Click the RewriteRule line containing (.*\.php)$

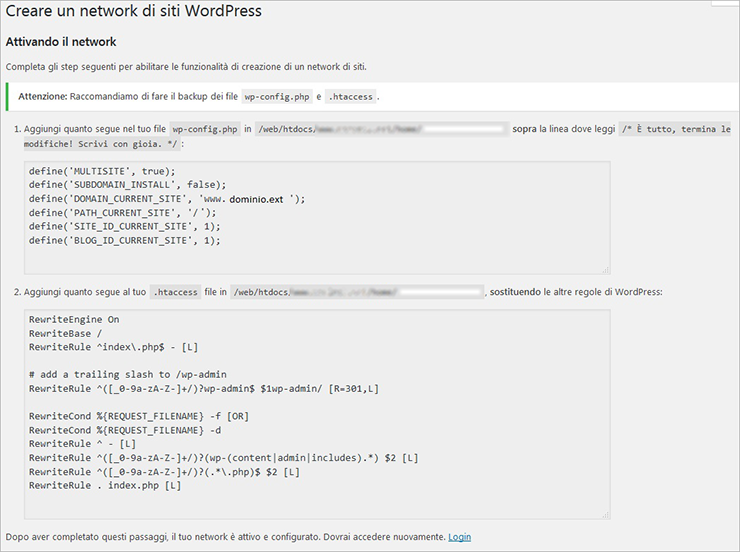click(164, 472)
